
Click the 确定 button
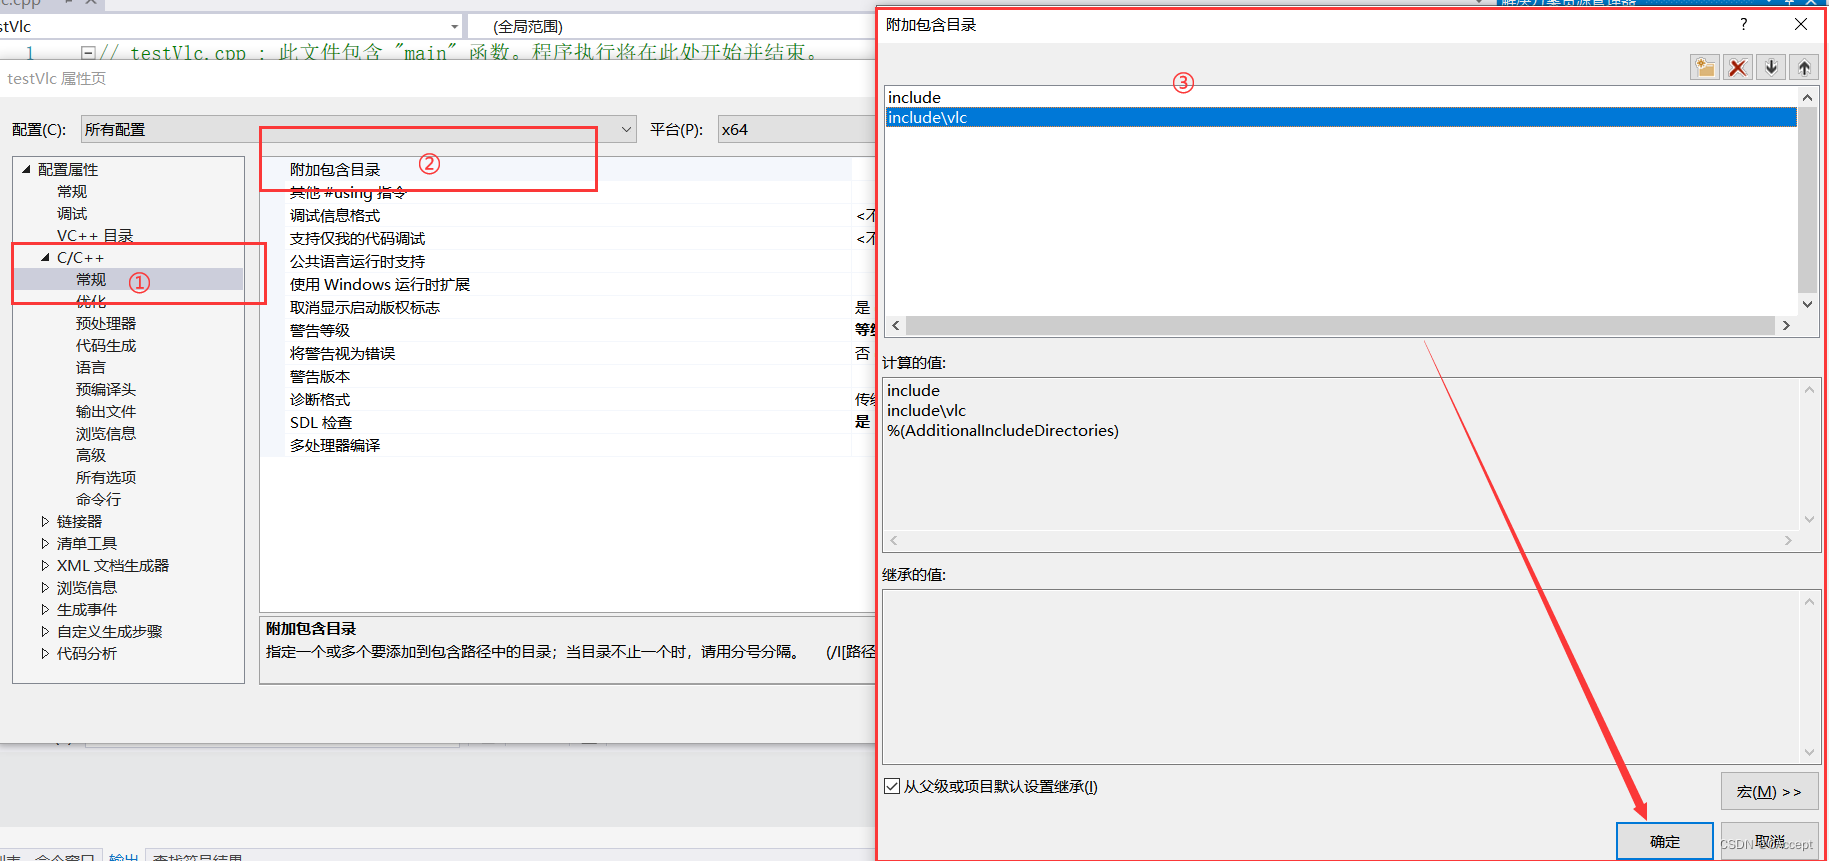1665,841
